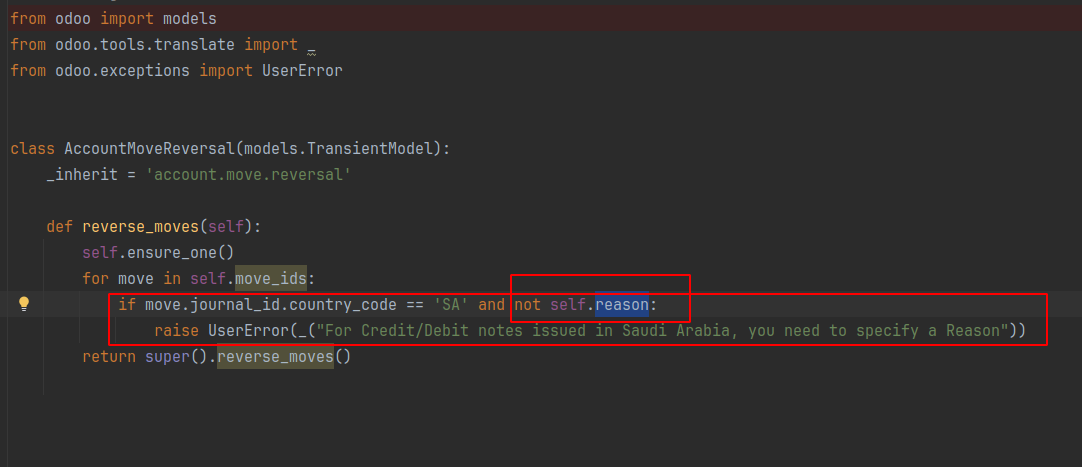Click 'odoo.tools.translate' import module

(145, 45)
